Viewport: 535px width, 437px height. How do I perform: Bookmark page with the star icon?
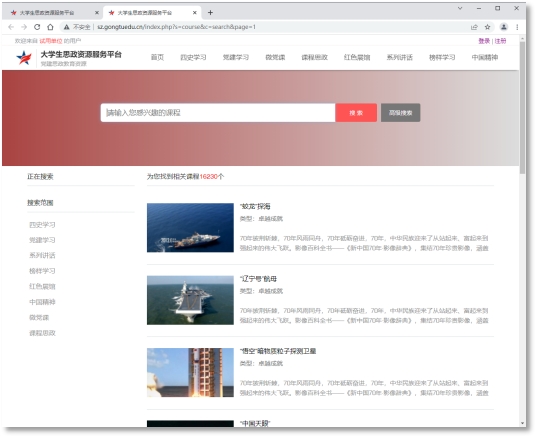pyautogui.click(x=488, y=27)
